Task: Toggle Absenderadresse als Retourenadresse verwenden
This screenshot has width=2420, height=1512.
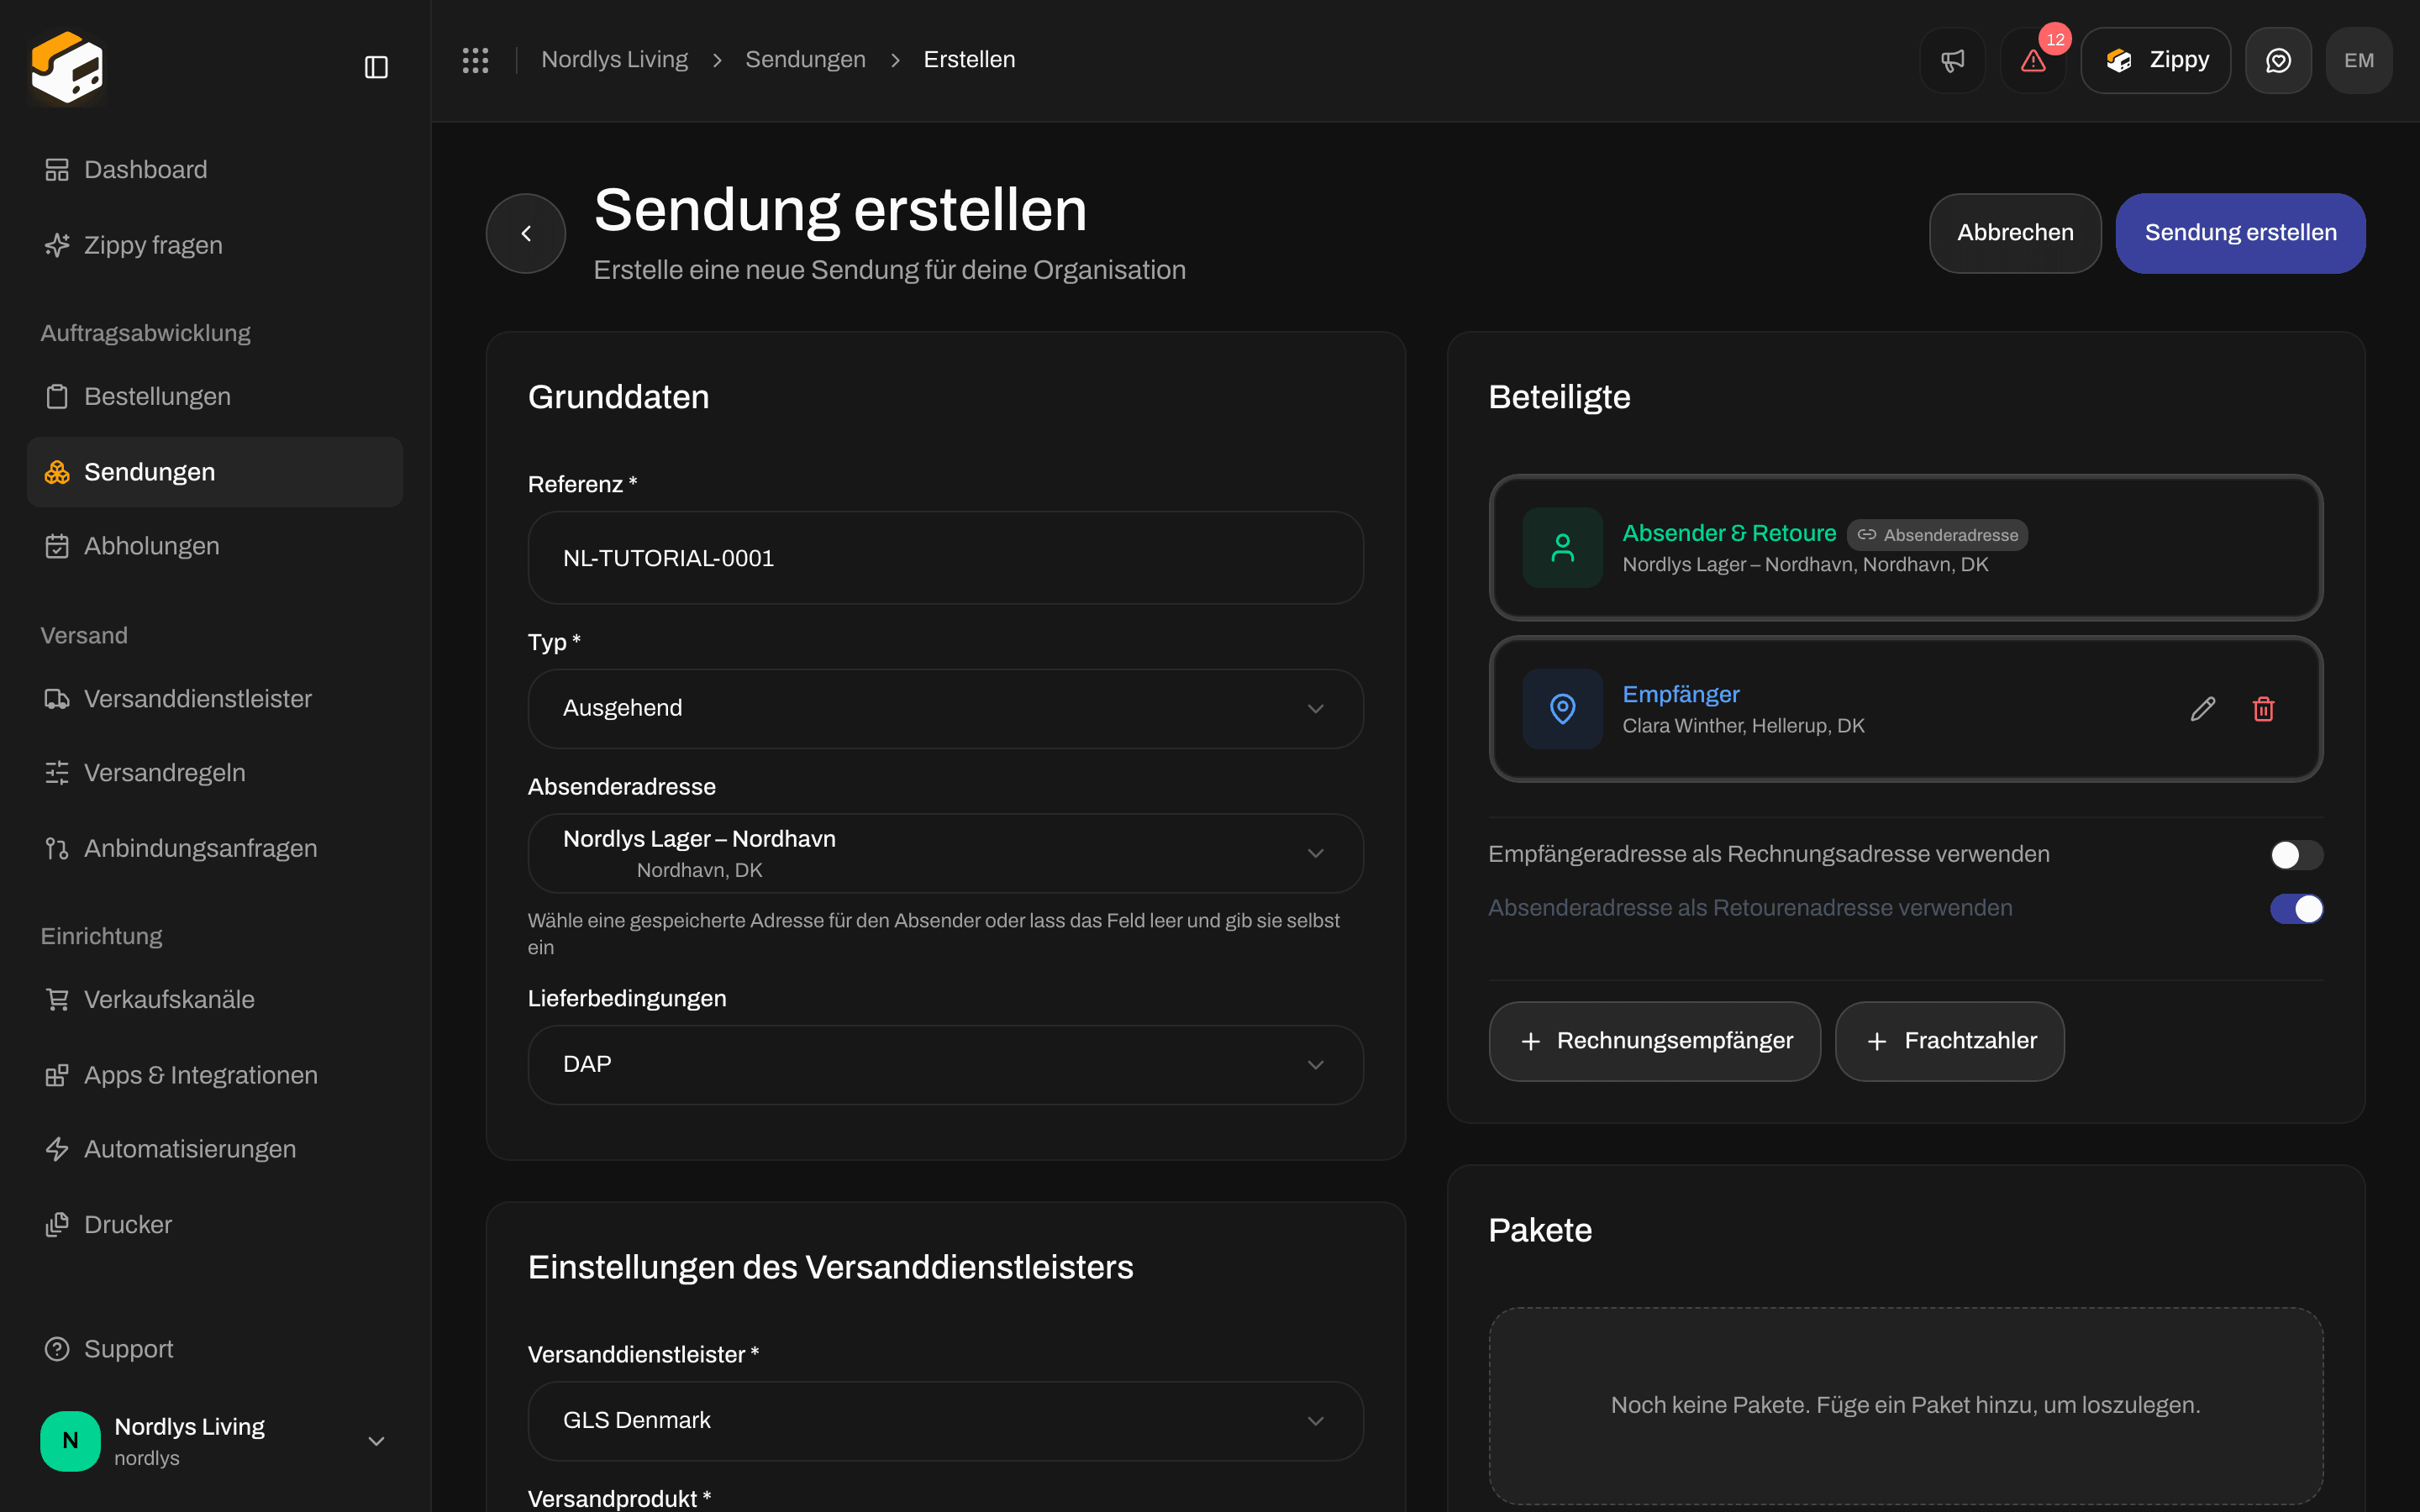Action: 2297,909
